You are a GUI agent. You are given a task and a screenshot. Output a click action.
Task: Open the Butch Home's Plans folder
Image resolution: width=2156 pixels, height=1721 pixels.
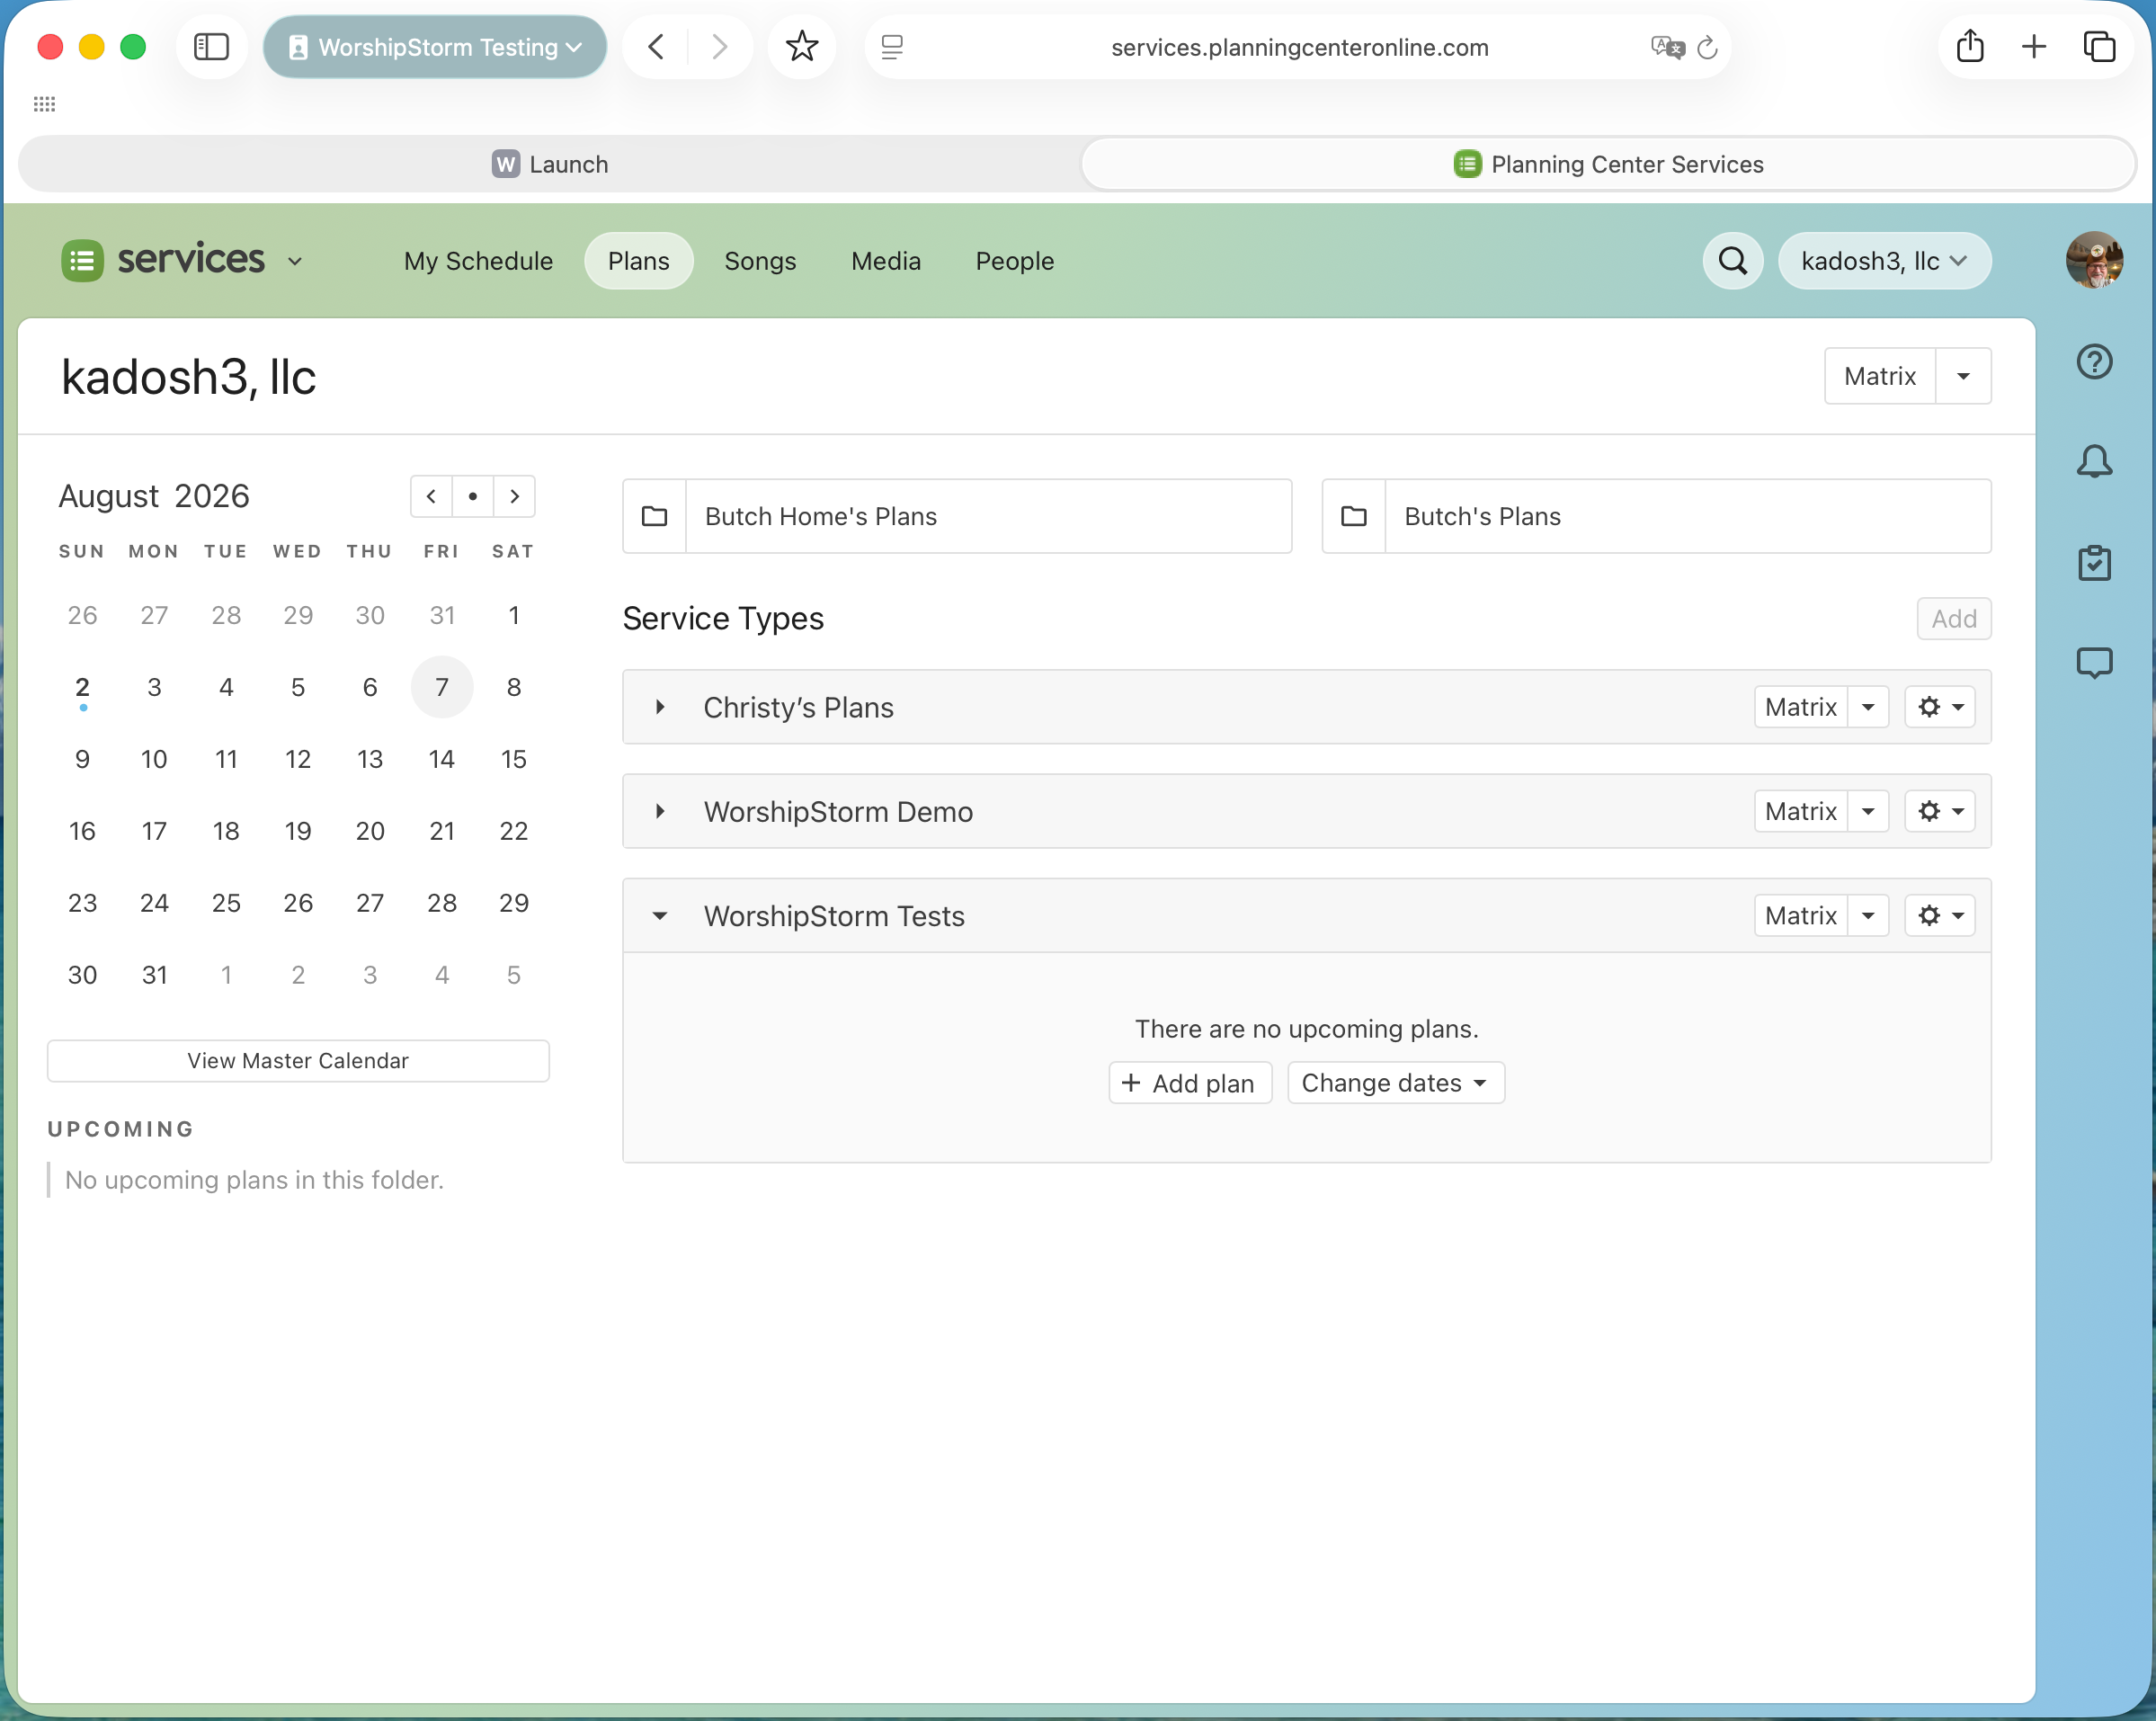pos(957,516)
